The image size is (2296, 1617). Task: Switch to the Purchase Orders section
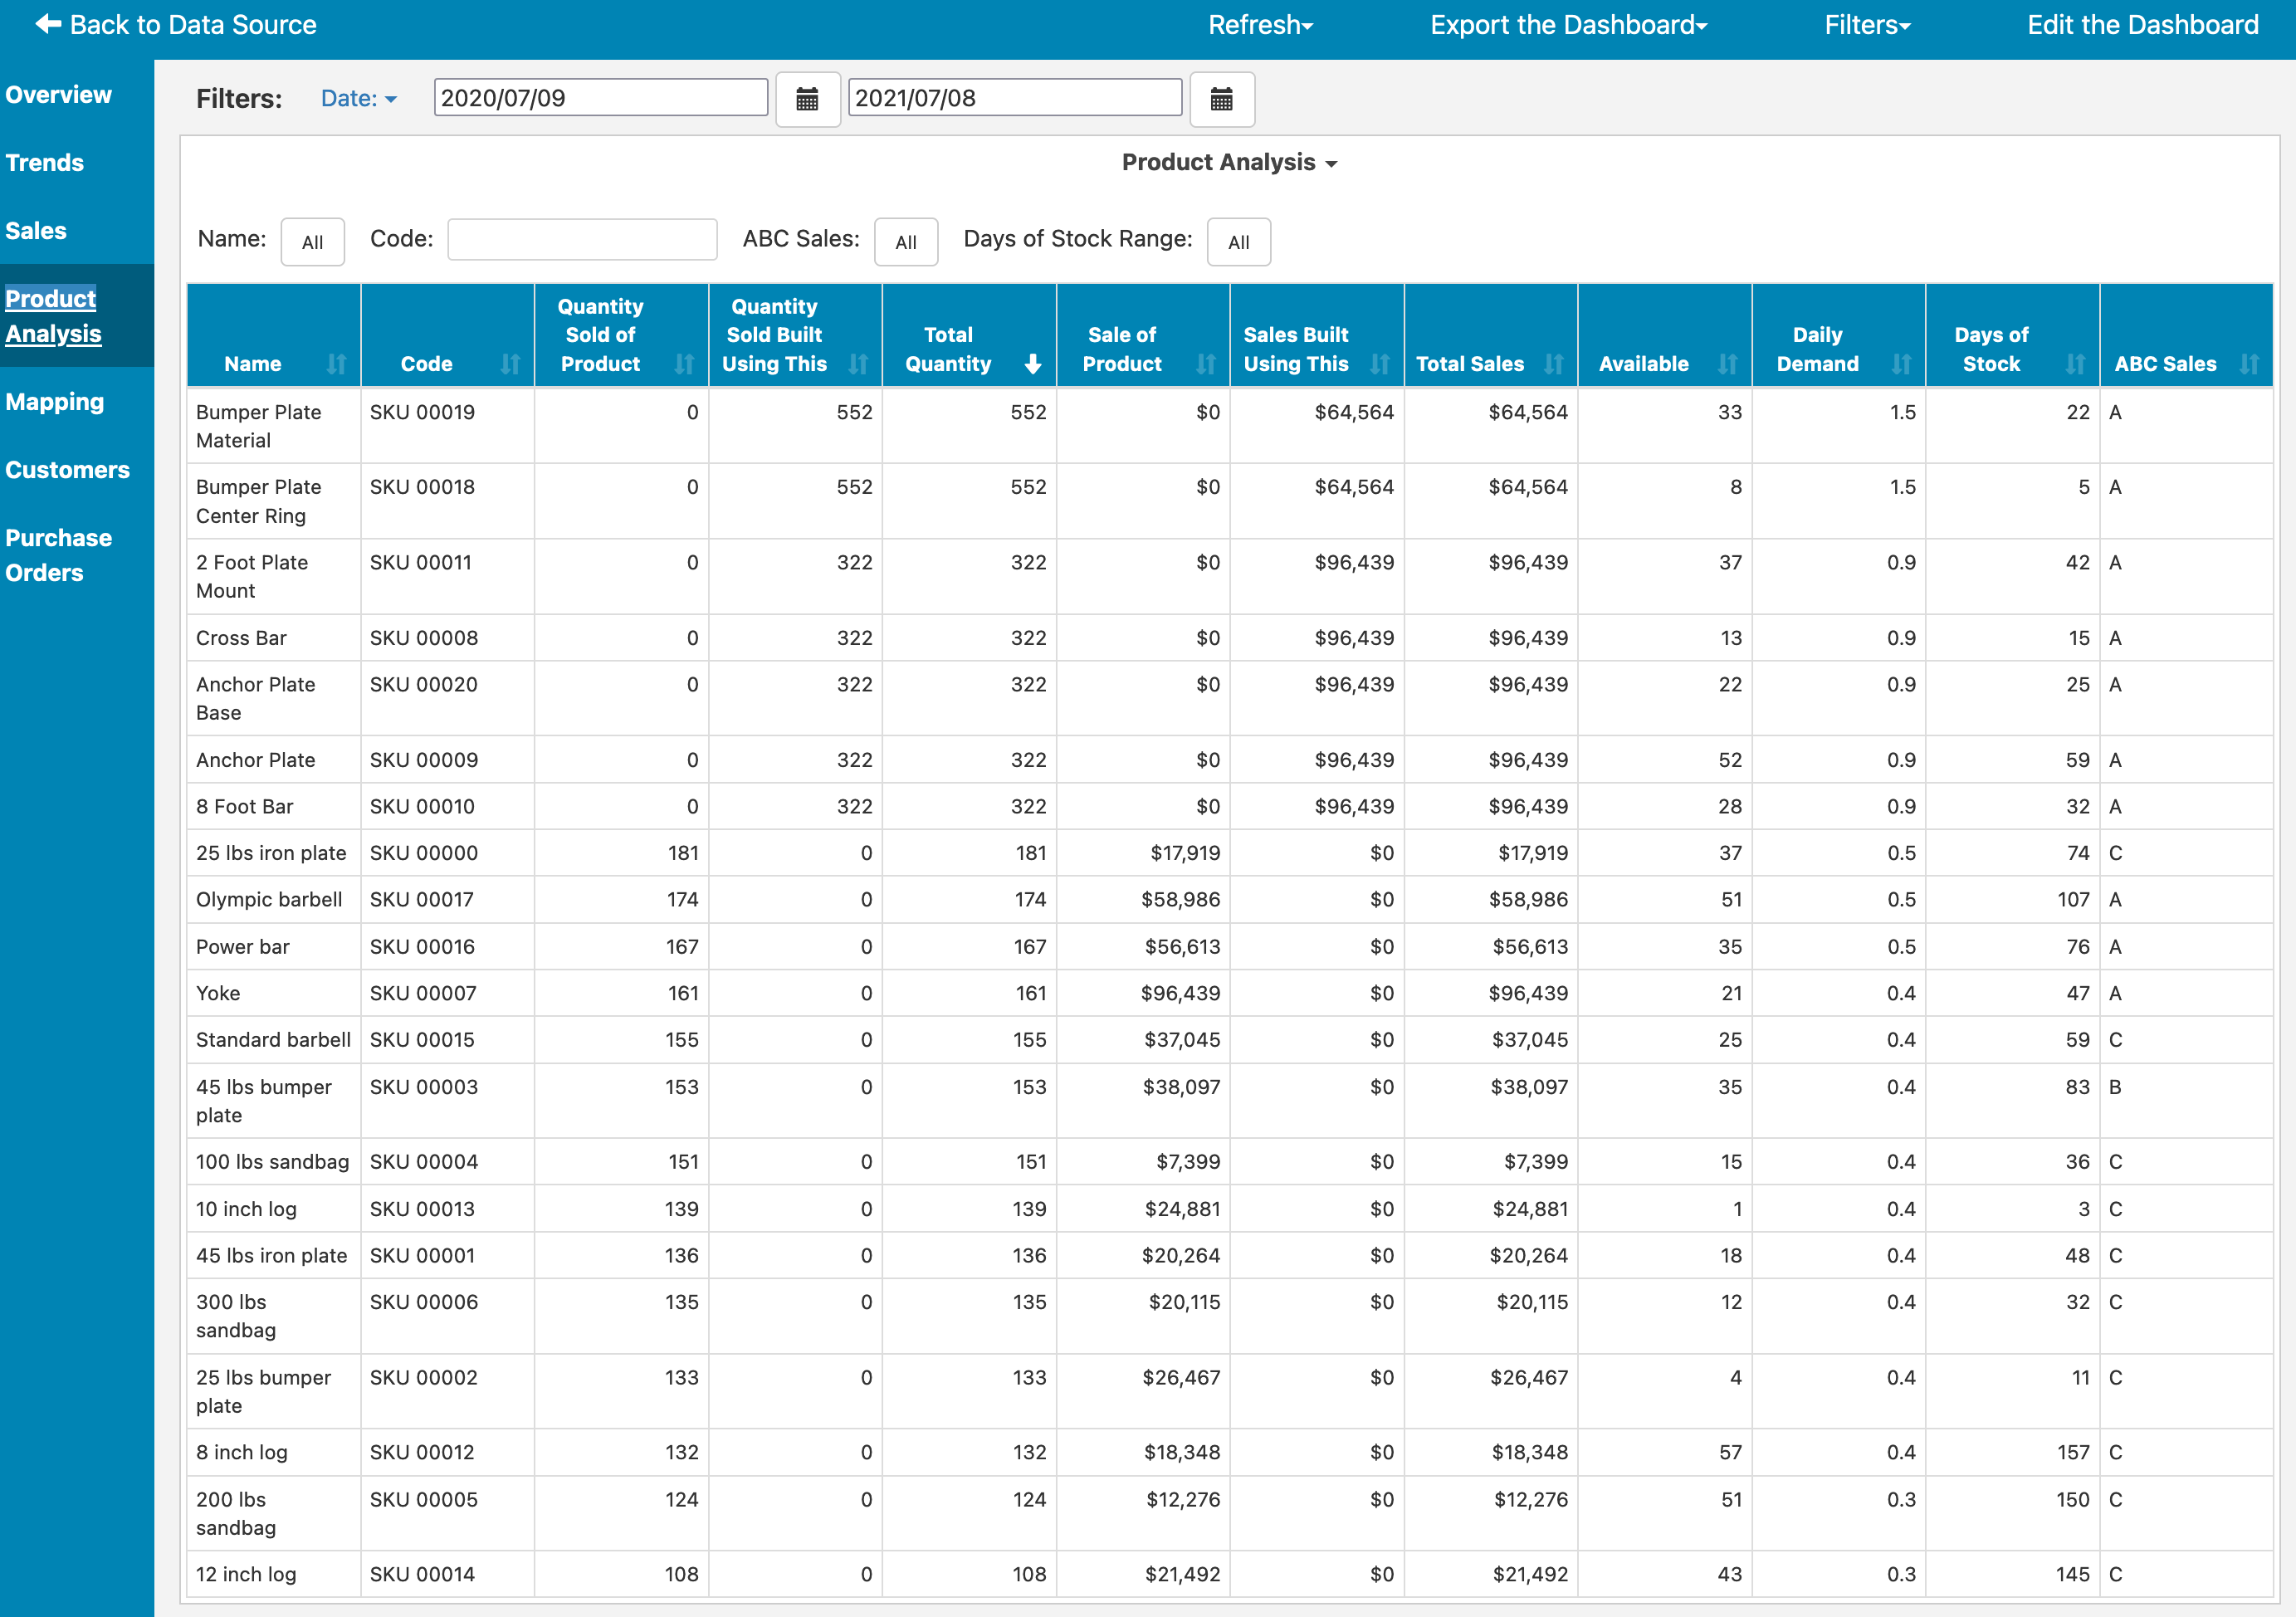[x=59, y=554]
